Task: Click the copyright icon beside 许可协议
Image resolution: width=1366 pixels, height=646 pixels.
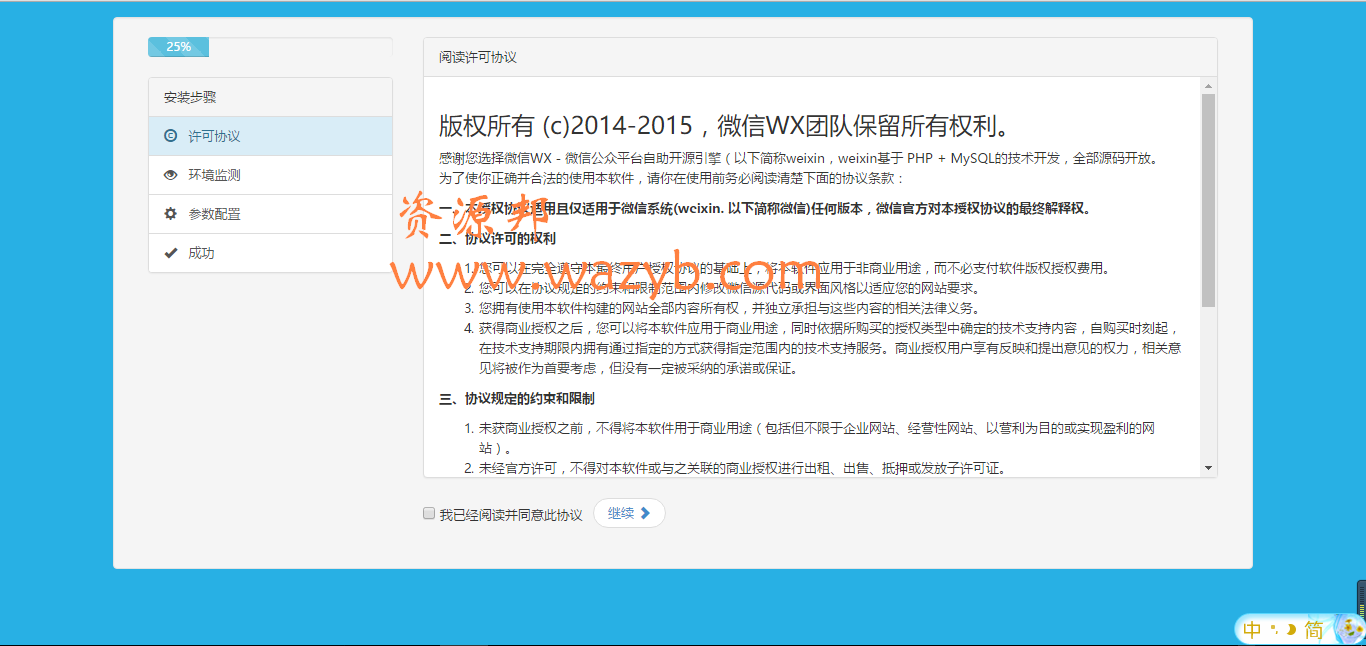Action: point(170,136)
